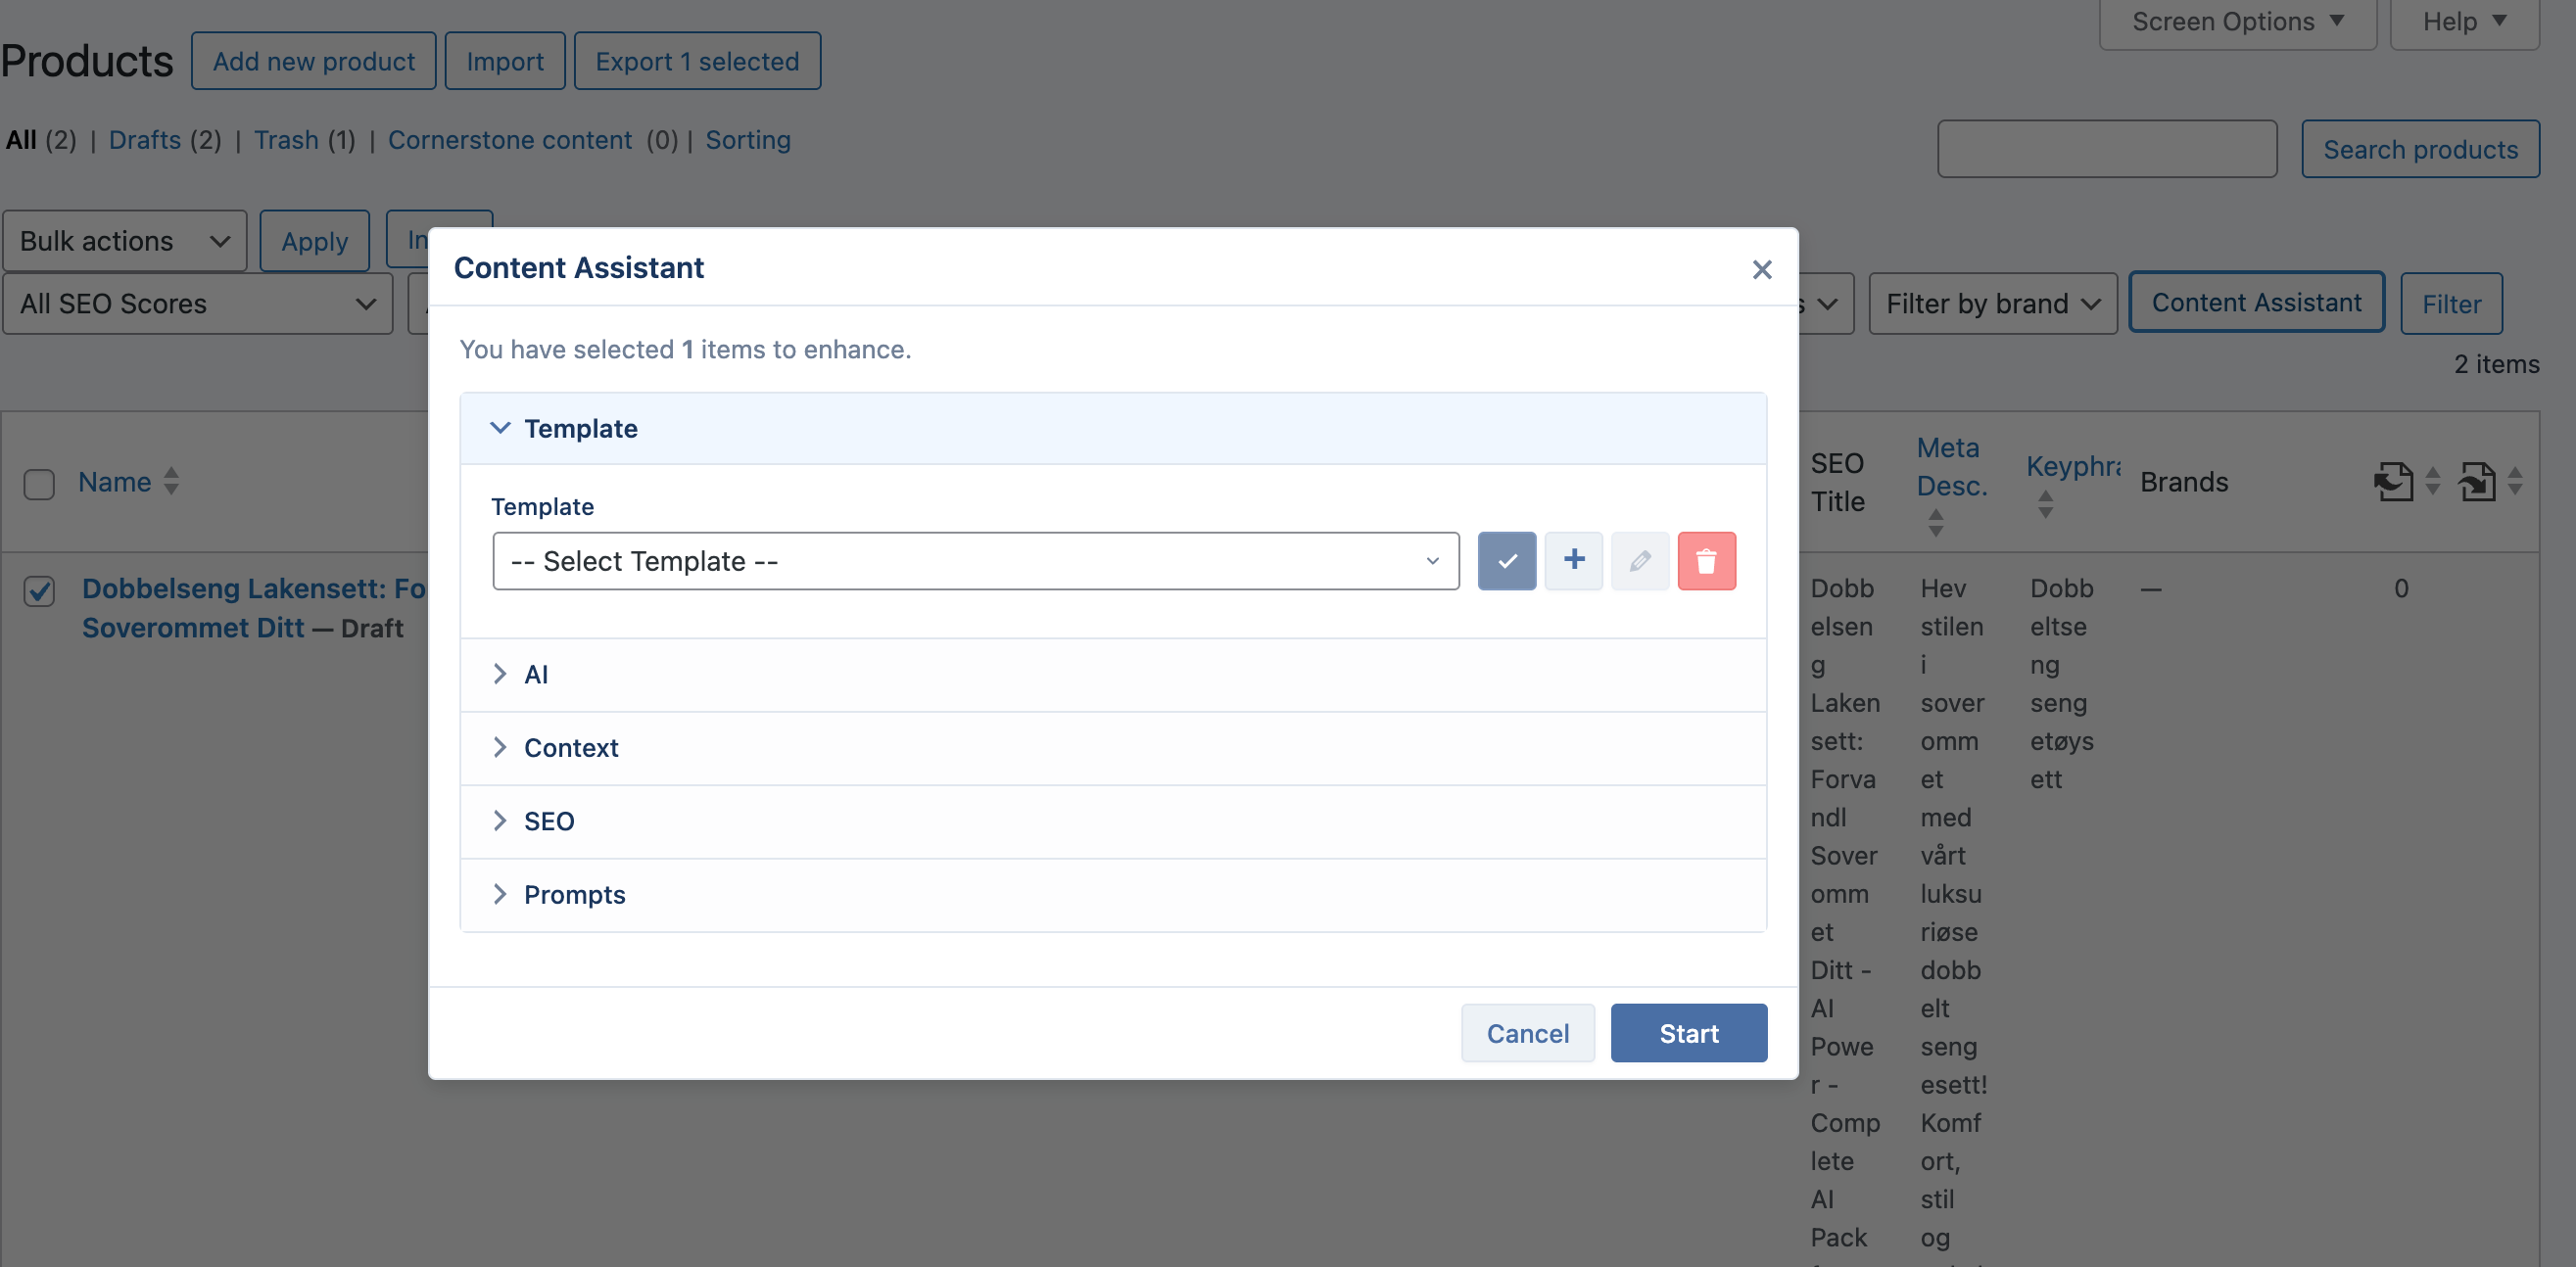Viewport: 2576px width, 1267px height.
Task: Click the Keyphrase column header
Action: pyautogui.click(x=2073, y=466)
